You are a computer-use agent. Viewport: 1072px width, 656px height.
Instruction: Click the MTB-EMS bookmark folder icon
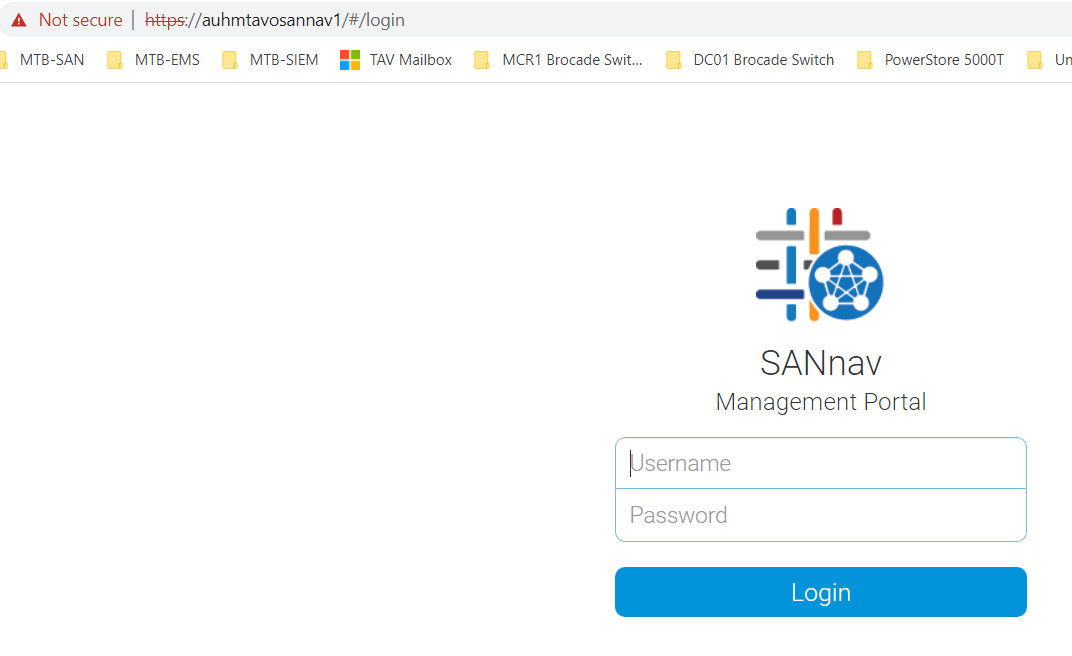click(x=113, y=60)
